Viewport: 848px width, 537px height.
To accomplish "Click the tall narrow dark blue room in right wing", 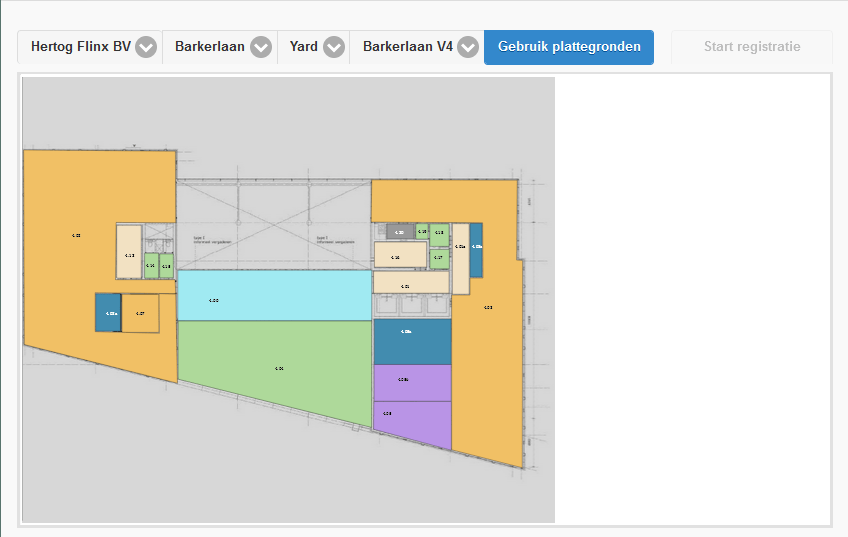I will pyautogui.click(x=477, y=249).
